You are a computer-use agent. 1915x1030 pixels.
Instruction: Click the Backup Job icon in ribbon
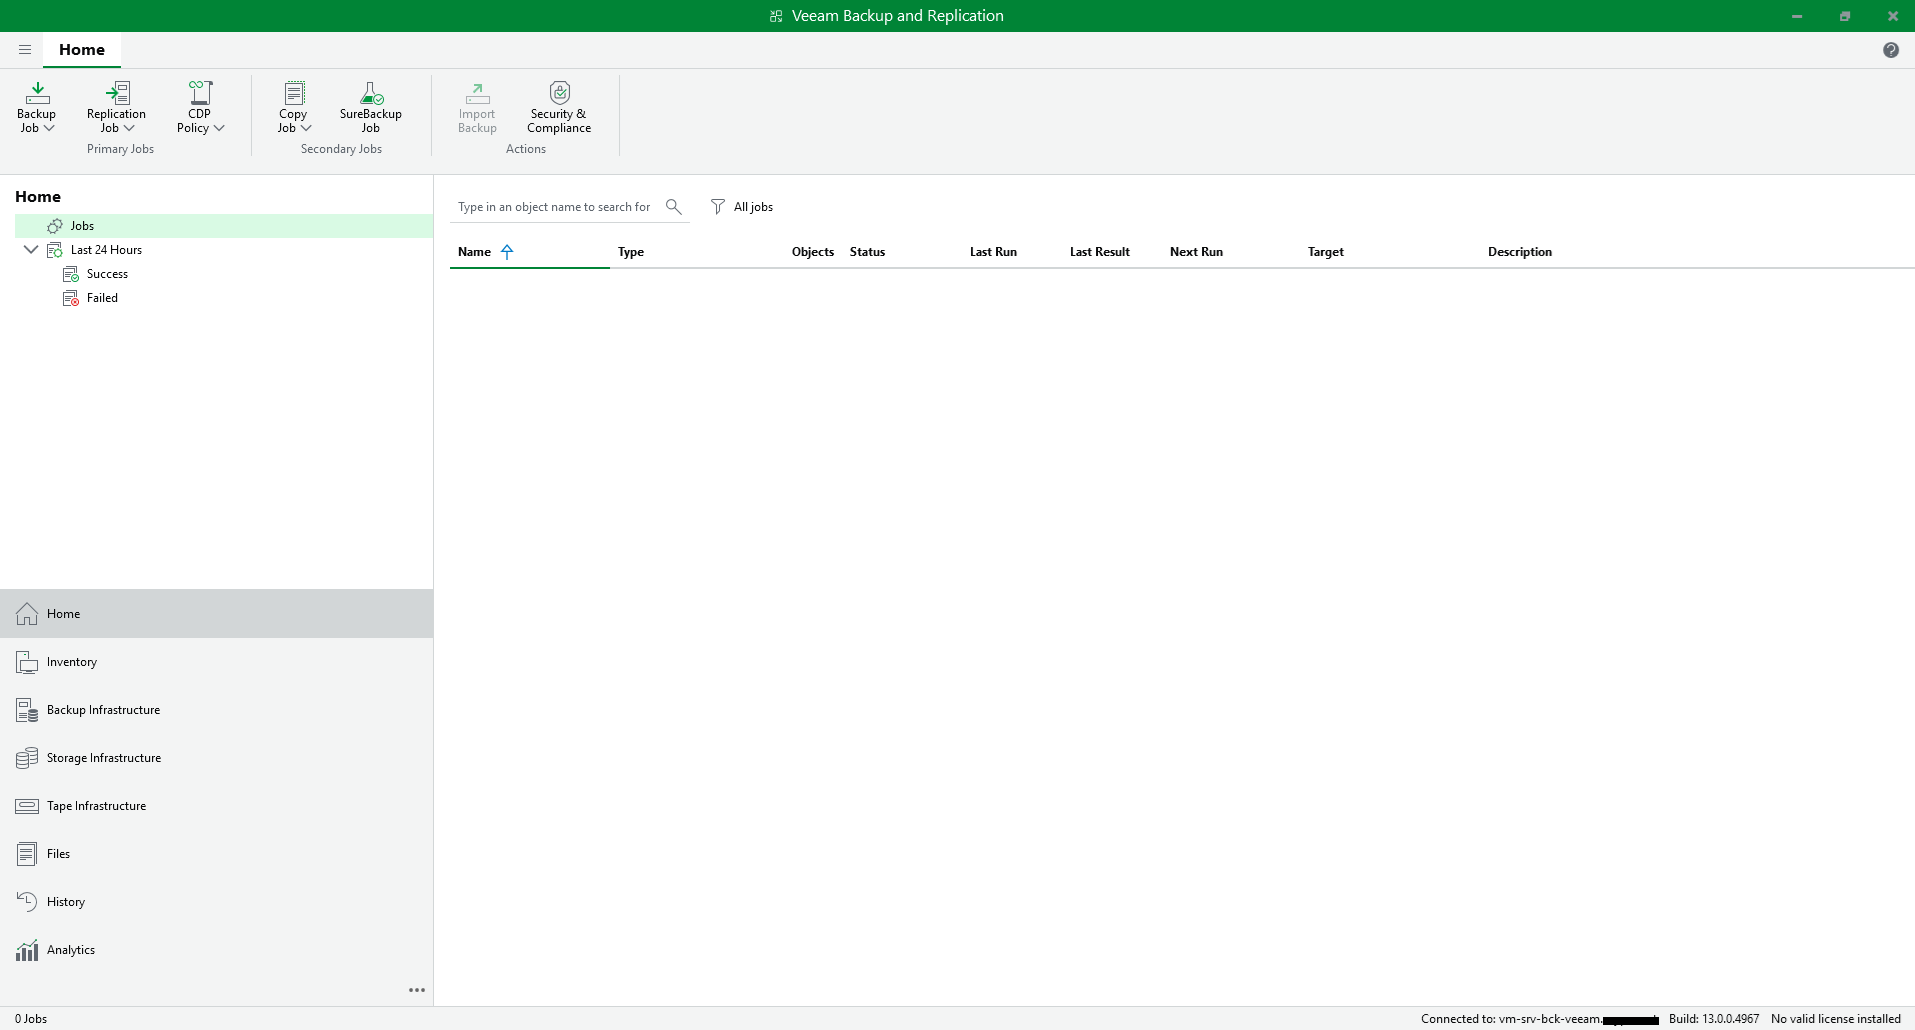tap(37, 94)
